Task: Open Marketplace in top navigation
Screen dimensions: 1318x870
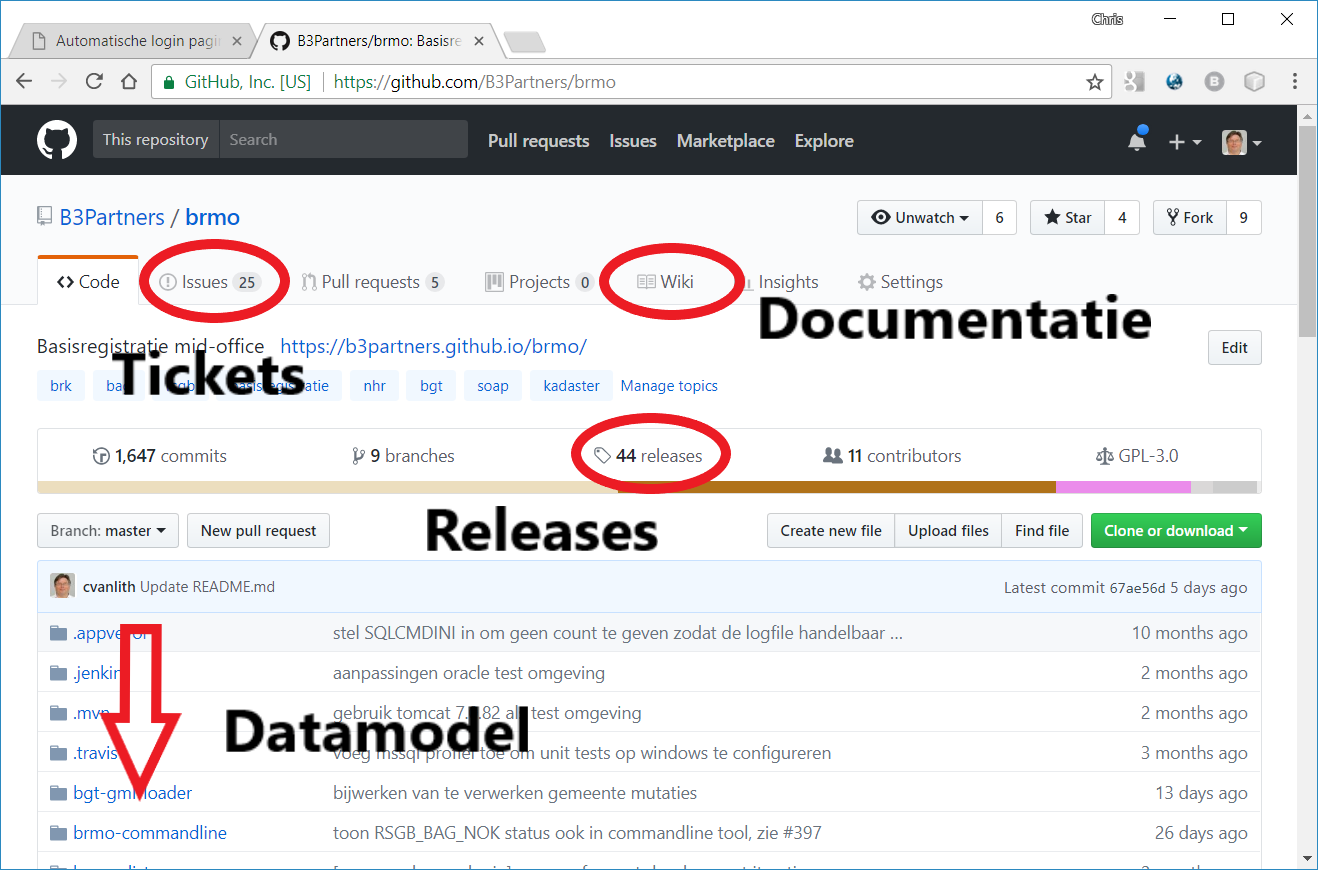Action: (x=726, y=141)
